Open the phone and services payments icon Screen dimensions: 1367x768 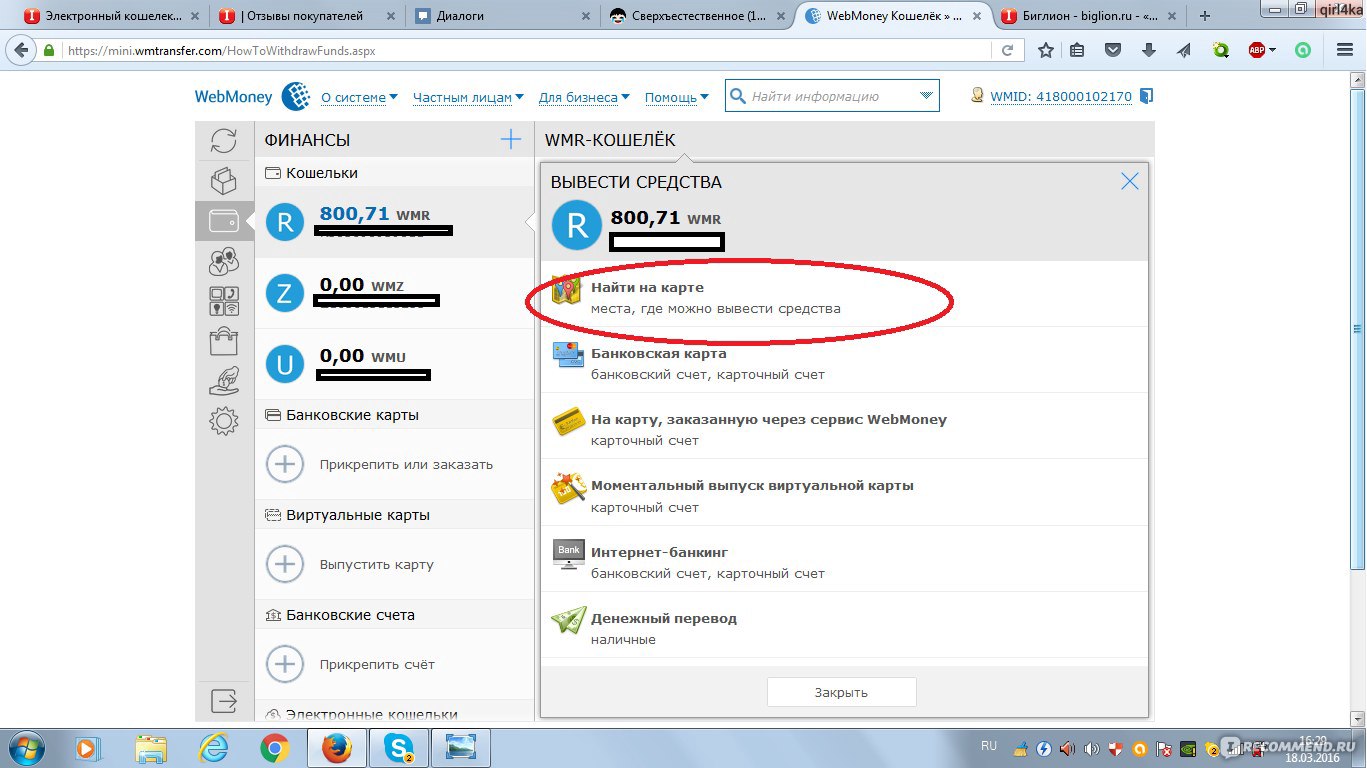point(224,301)
